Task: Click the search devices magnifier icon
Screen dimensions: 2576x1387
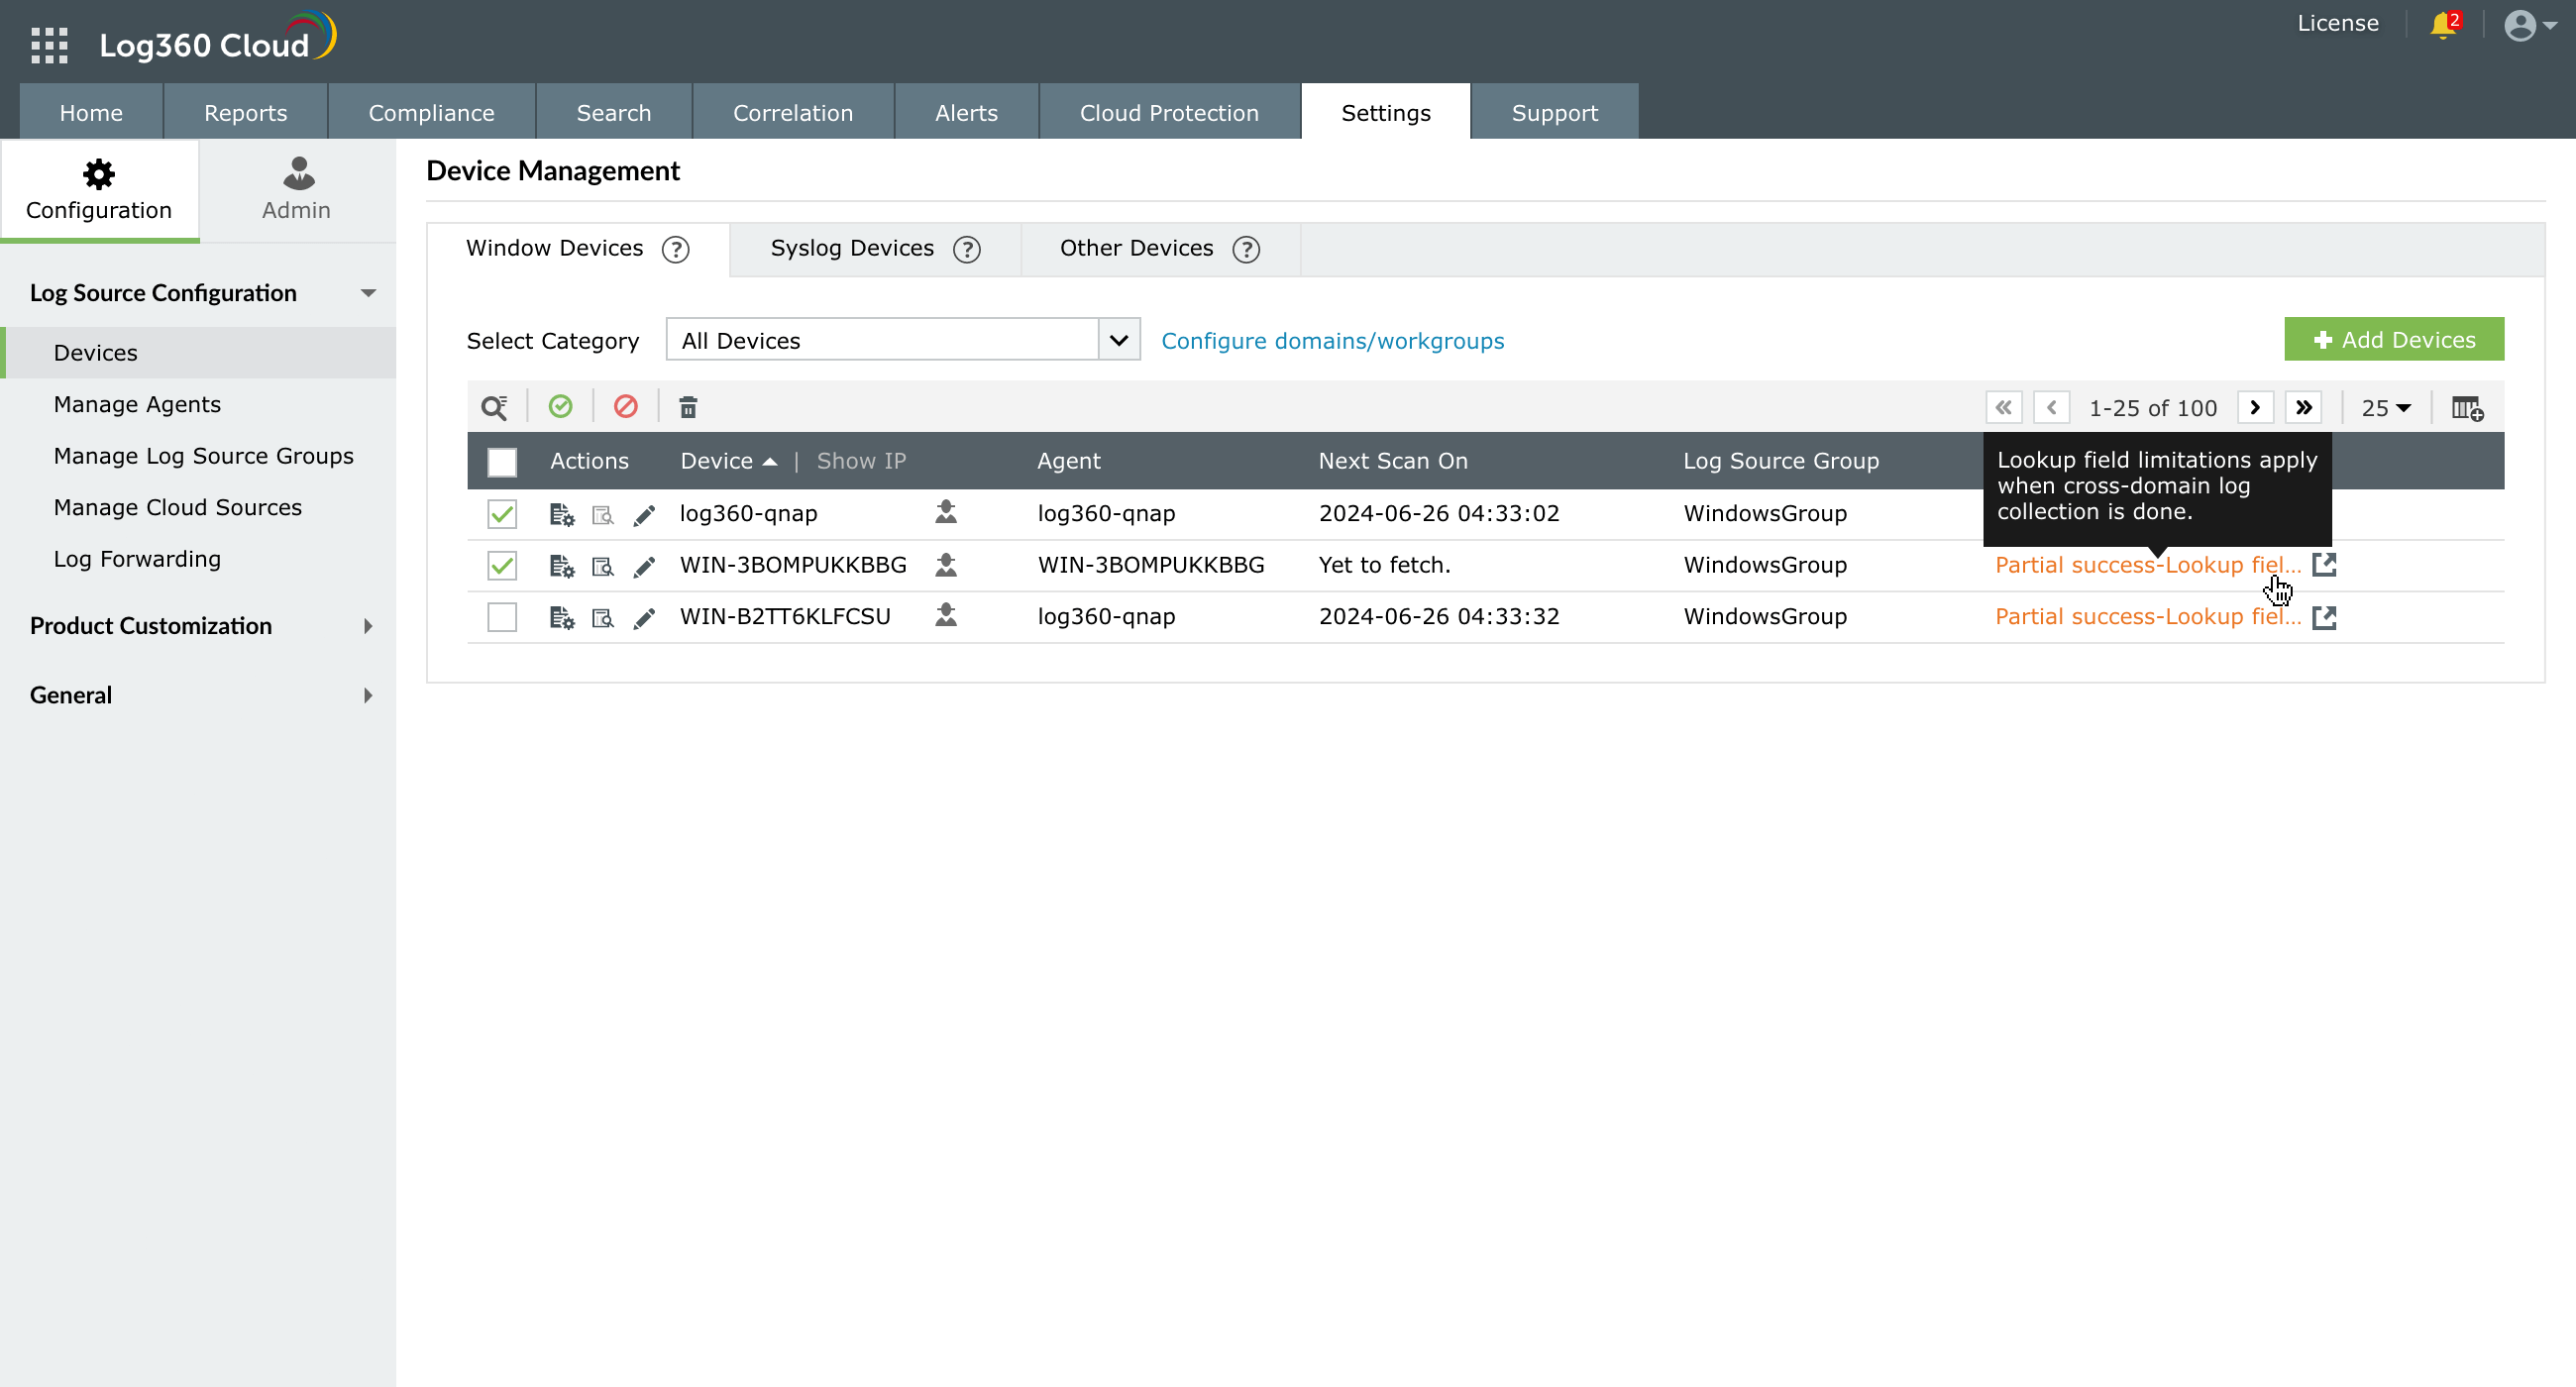Action: click(494, 407)
